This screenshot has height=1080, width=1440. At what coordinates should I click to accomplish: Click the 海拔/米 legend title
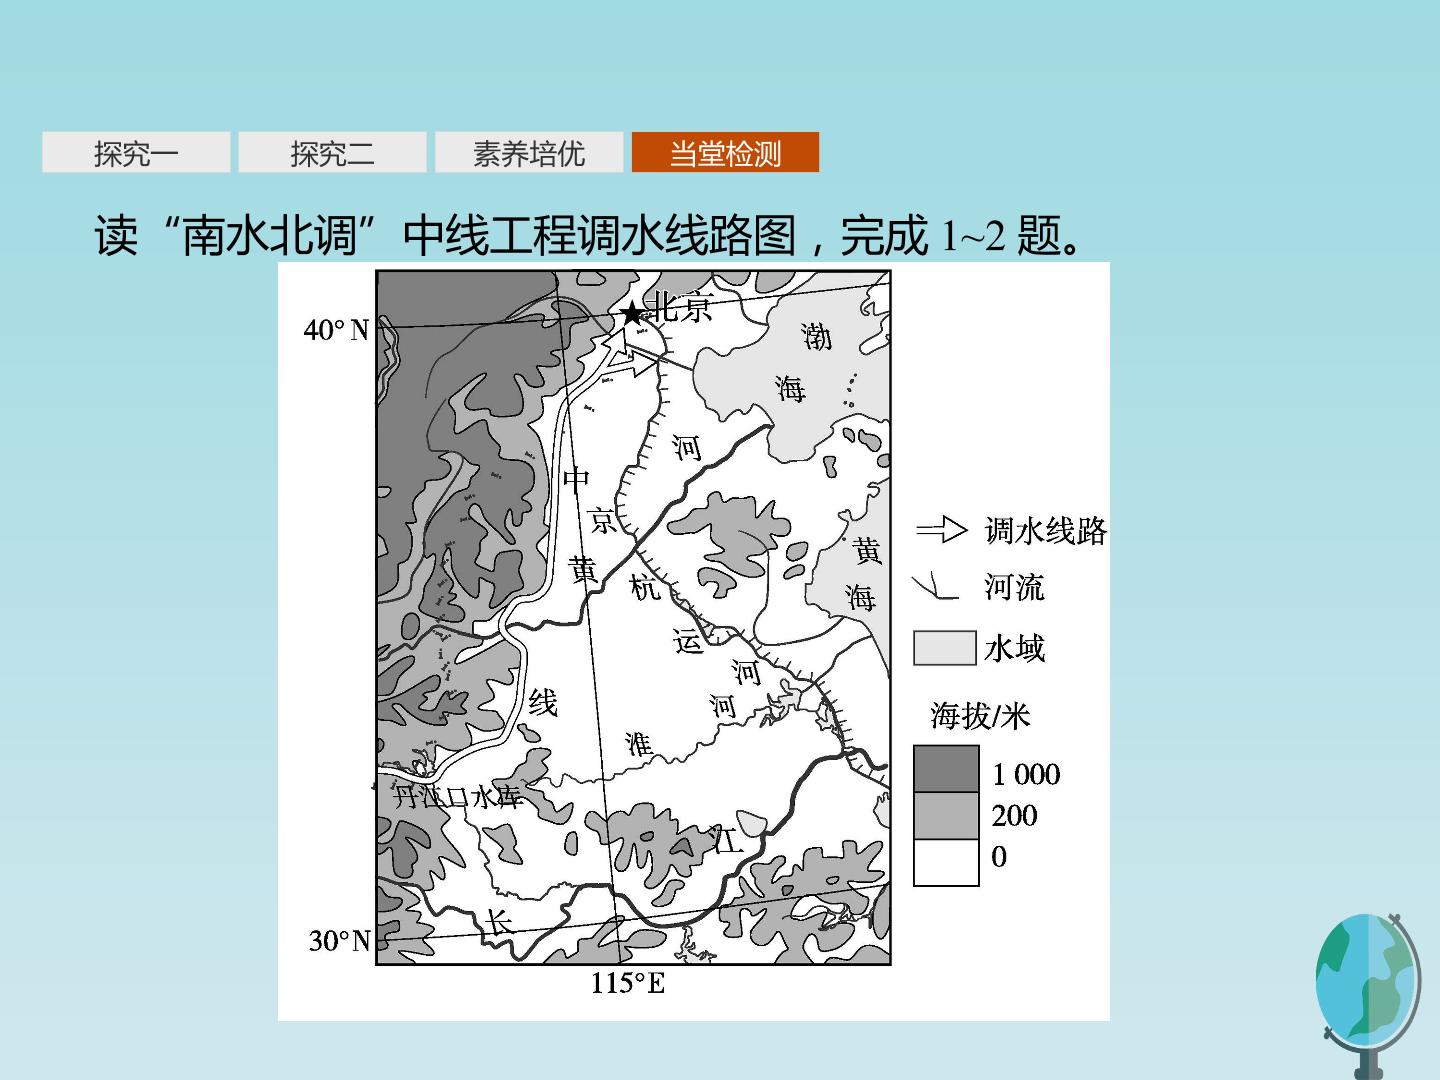click(x=980, y=715)
